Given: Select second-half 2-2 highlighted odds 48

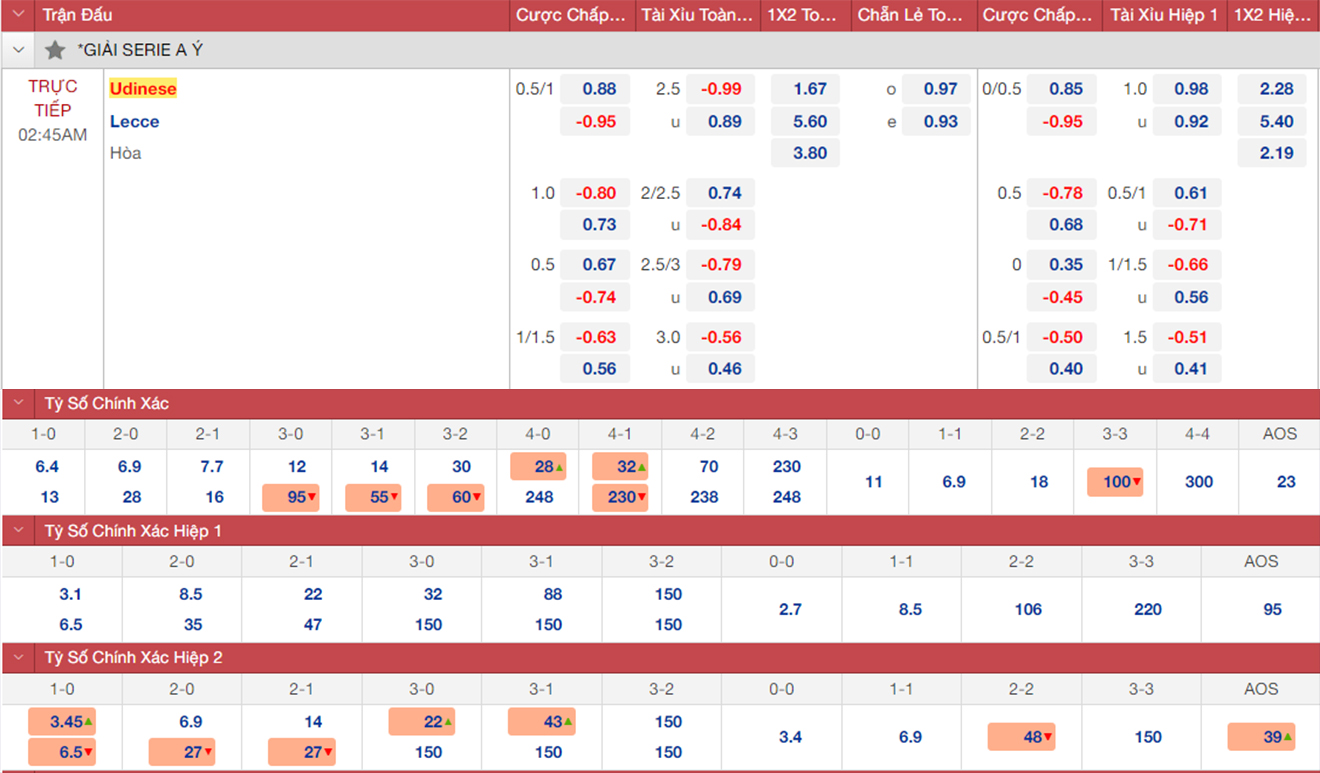Looking at the screenshot, I should pyautogui.click(x=1022, y=737).
